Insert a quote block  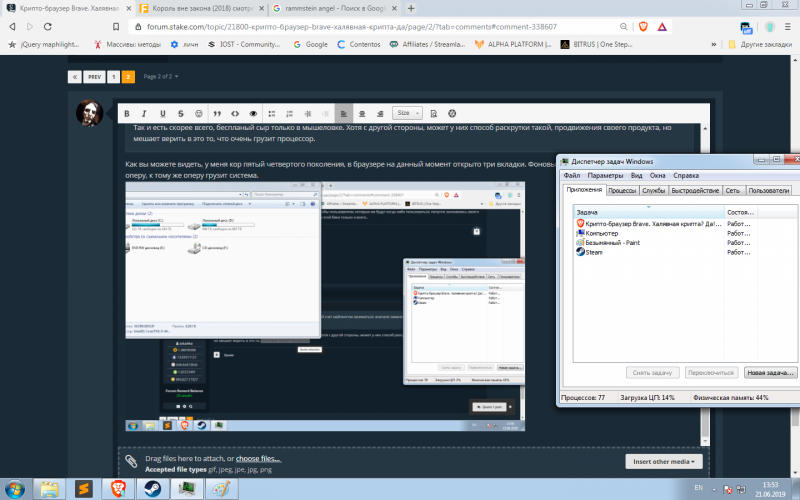[x=217, y=114]
